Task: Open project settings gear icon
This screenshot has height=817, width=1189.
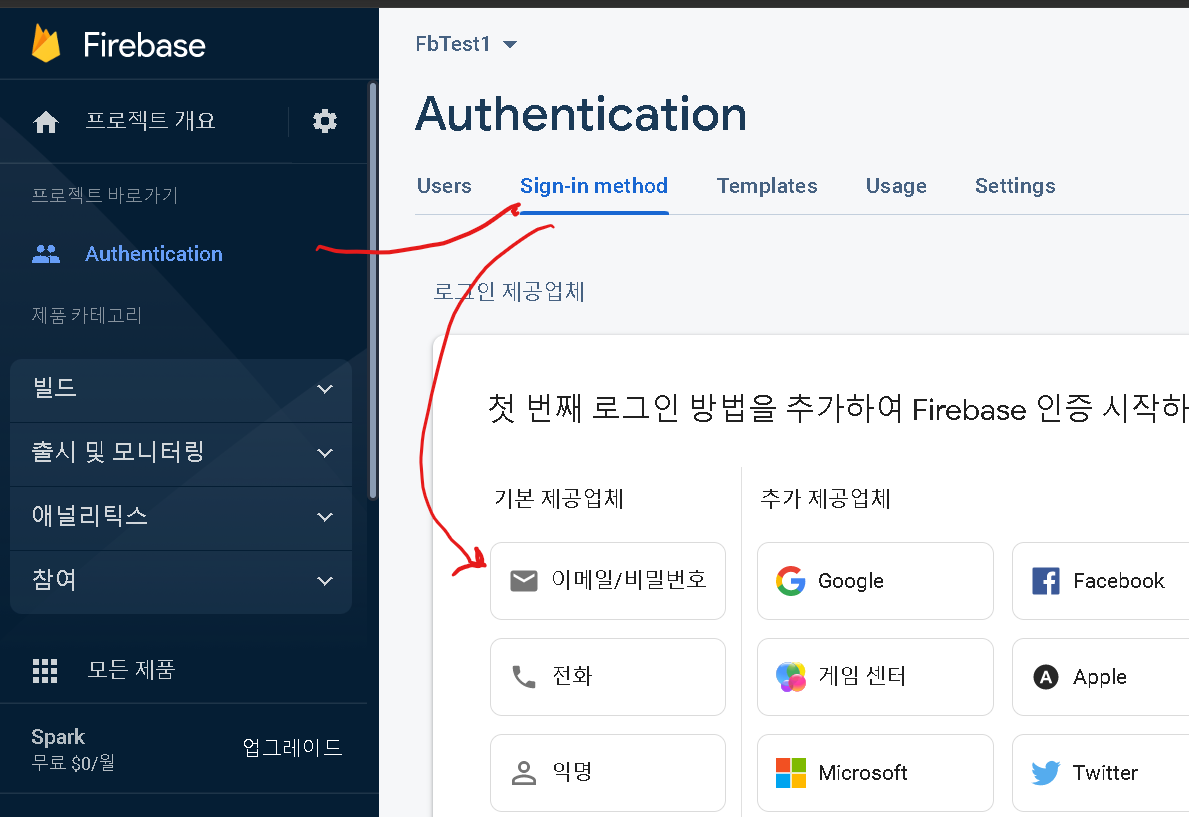Action: click(325, 121)
